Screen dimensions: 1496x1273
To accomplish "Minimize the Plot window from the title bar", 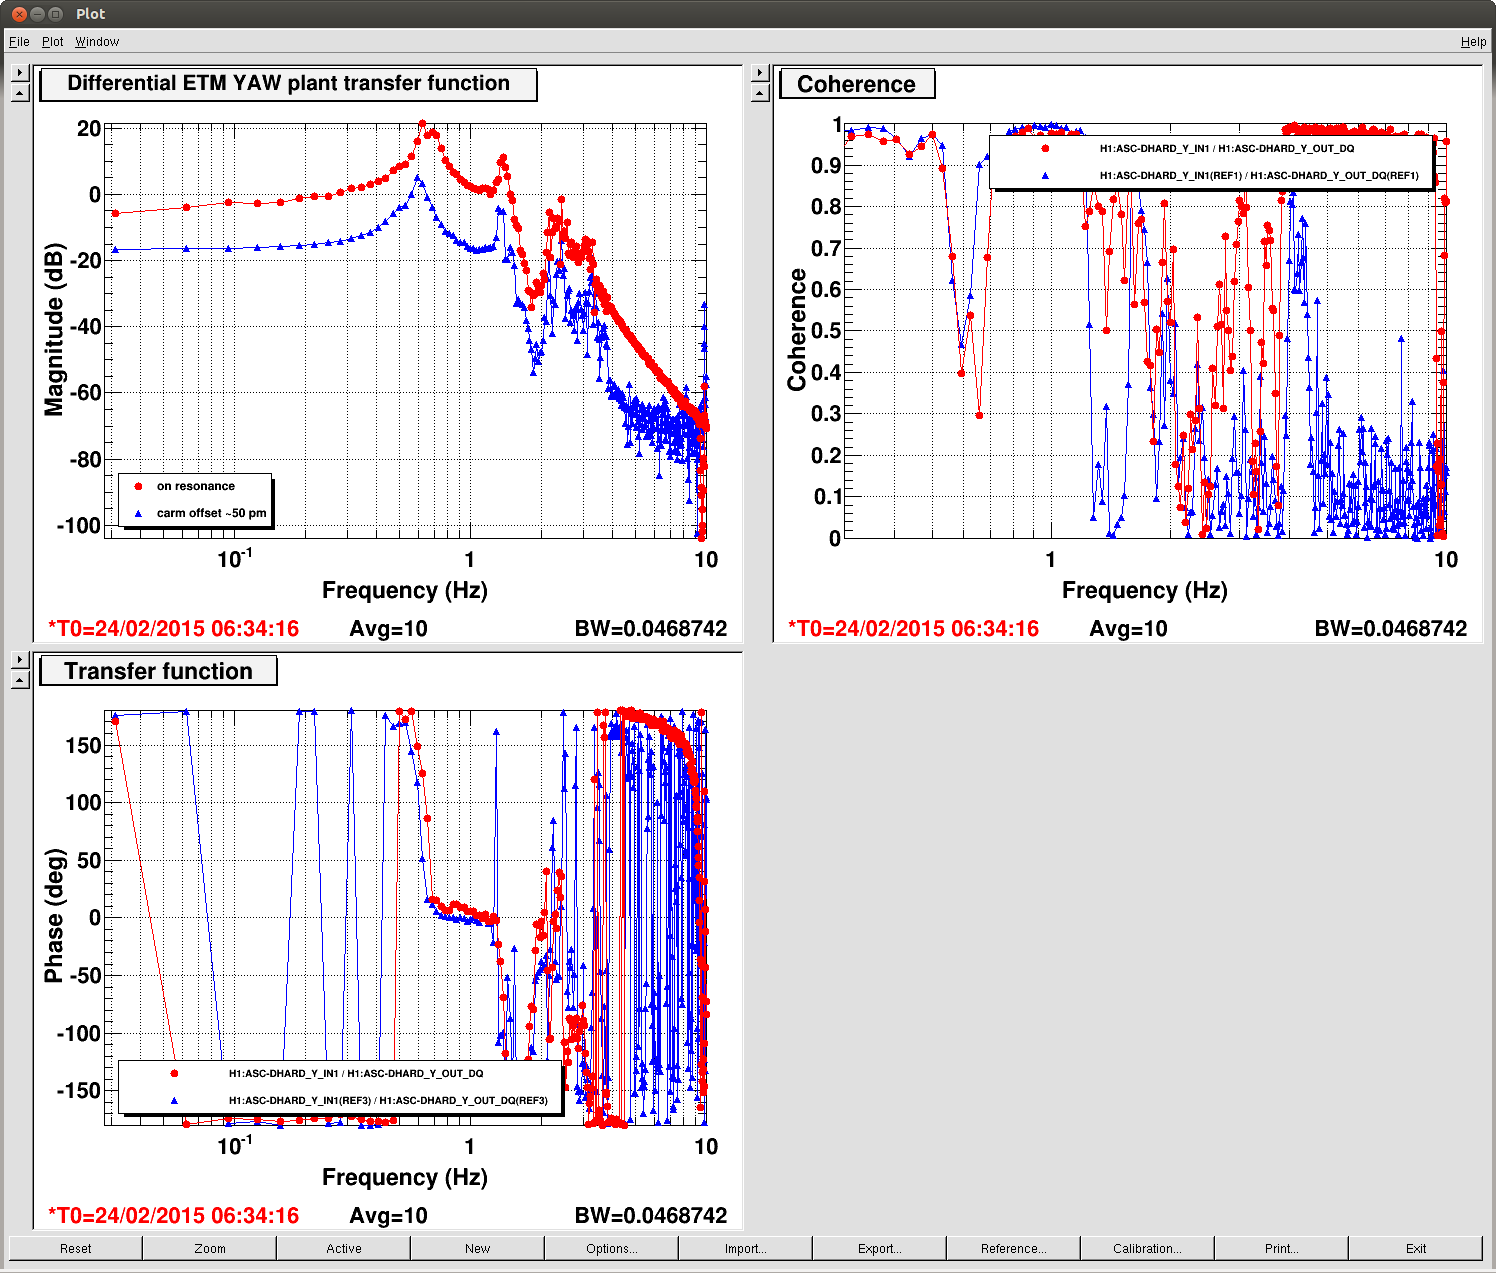I will 37,14.
